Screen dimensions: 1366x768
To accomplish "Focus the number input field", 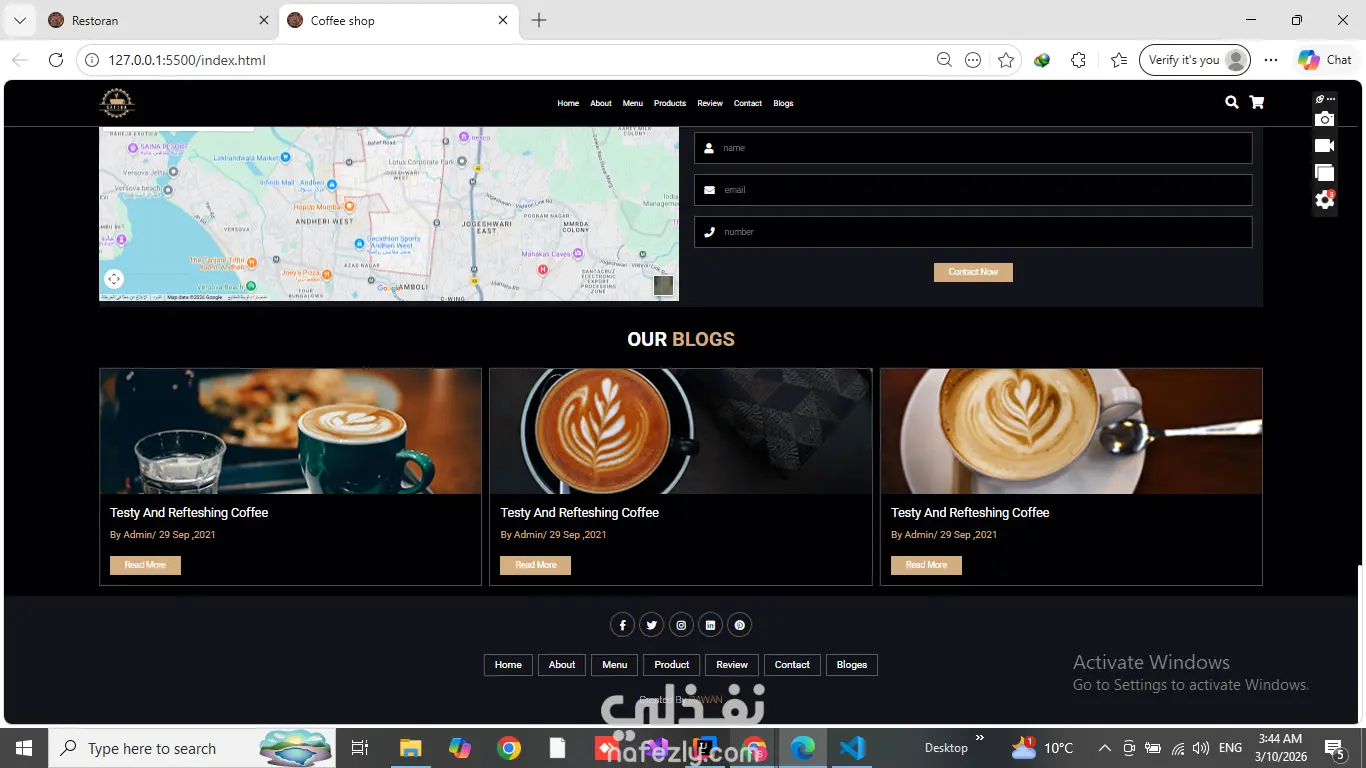I will [973, 232].
